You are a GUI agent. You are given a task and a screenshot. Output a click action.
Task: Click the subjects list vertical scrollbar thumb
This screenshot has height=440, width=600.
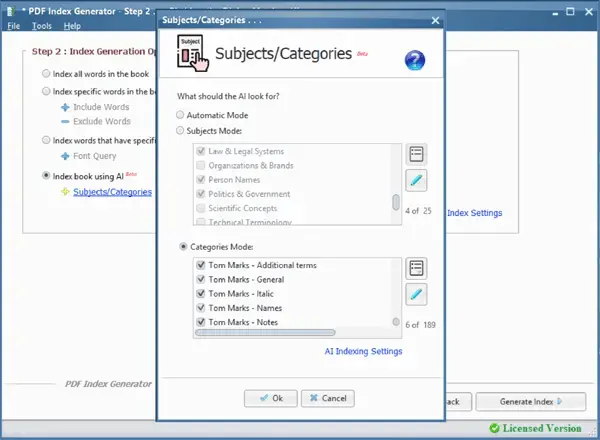pyautogui.click(x=396, y=202)
